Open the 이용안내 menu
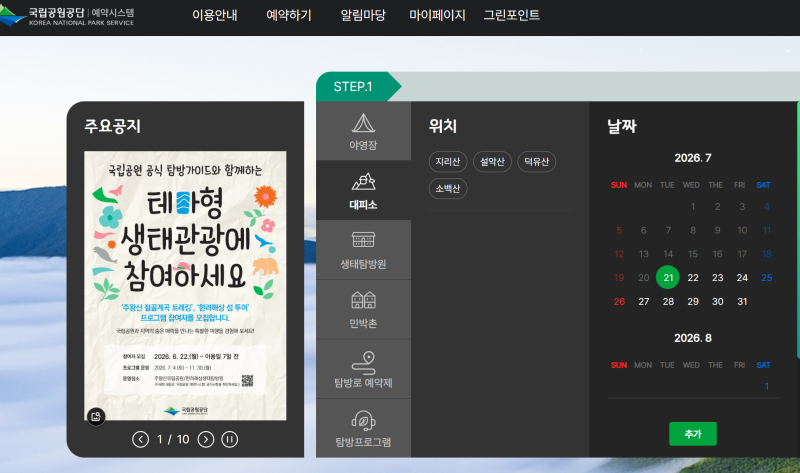Image resolution: width=800 pixels, height=473 pixels. (x=215, y=15)
